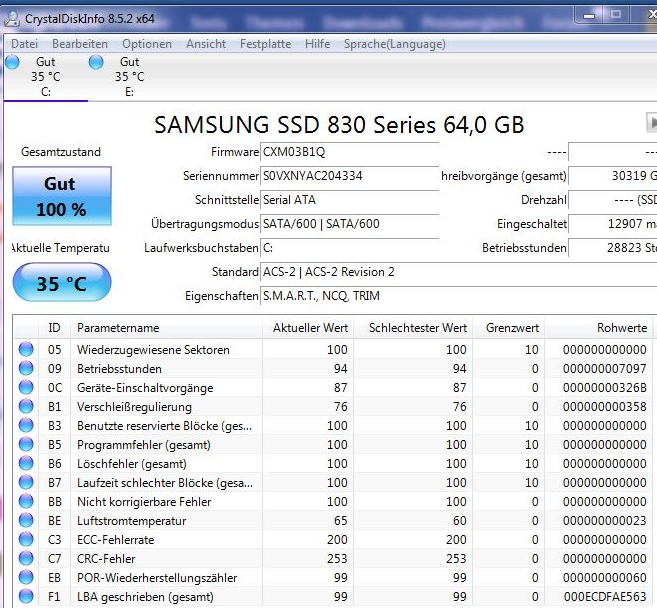Click status orb of Laufzeit schlechter Blöcke row
This screenshot has height=608, width=657.
click(26, 483)
